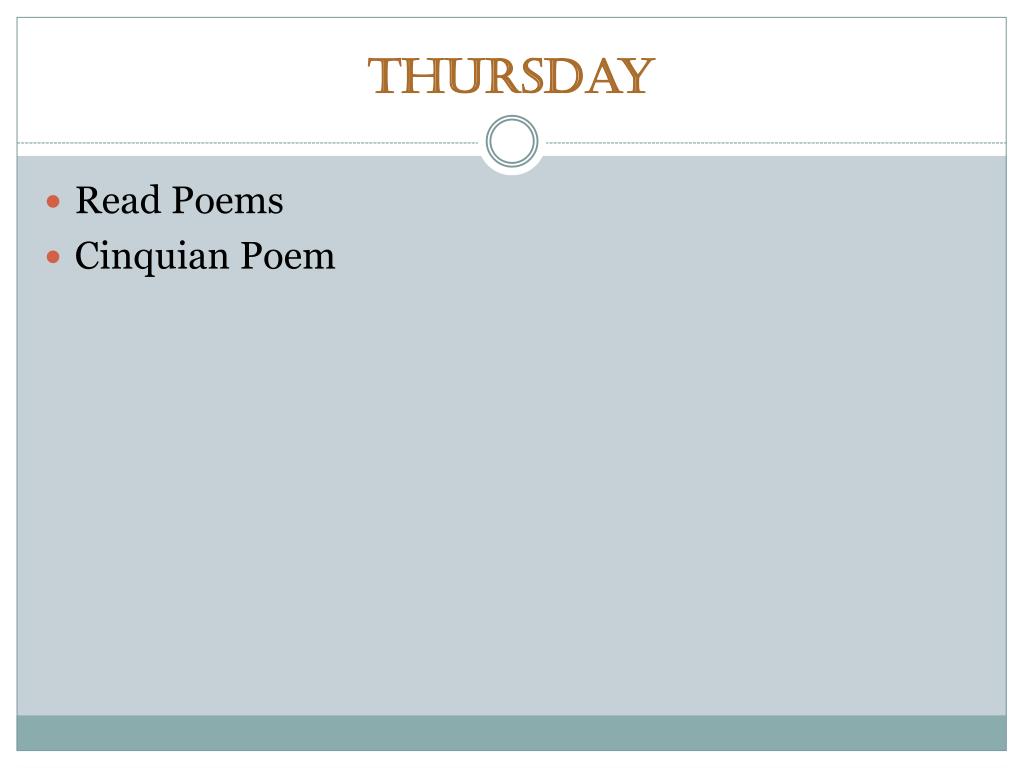Click the letter T in THURSDAY title

coord(384,77)
